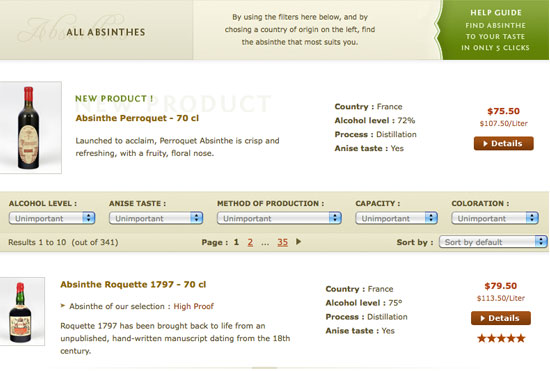The width and height of the screenshot is (550, 371).
Task: Click the $79.50 price text
Action: (501, 286)
